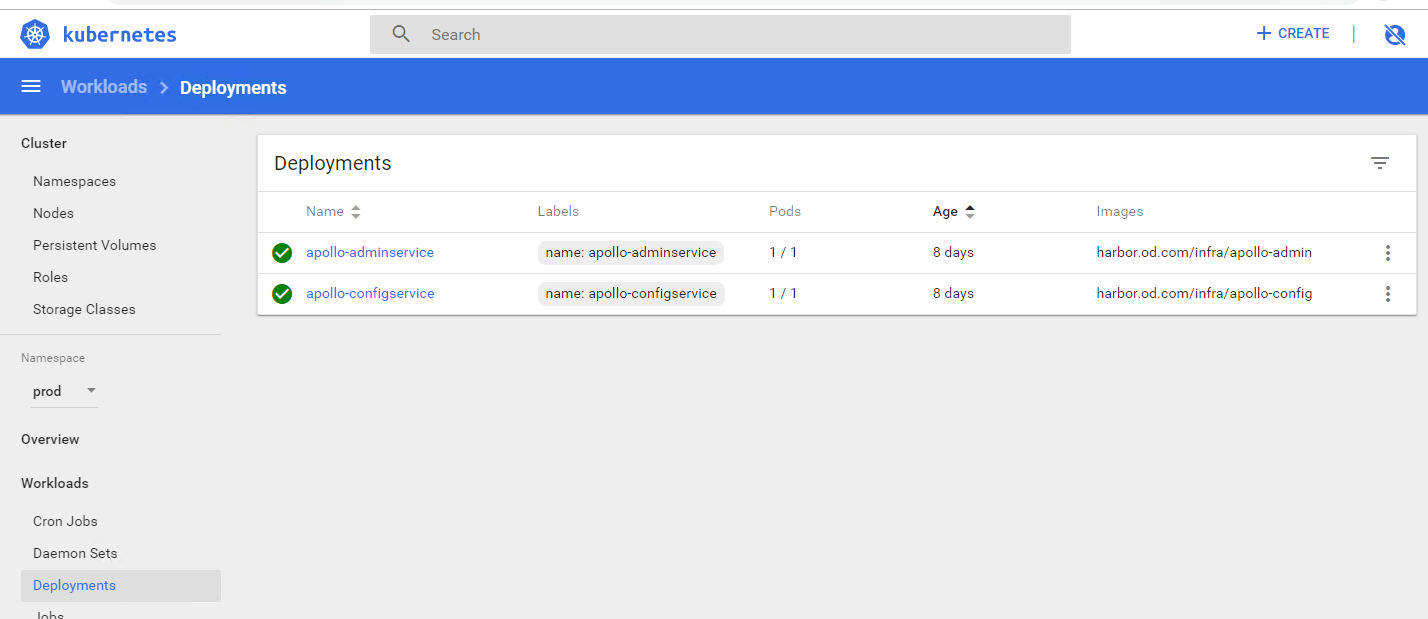The height and width of the screenshot is (619, 1428).
Task: Open the apollo-configservice deployment link
Action: point(370,294)
